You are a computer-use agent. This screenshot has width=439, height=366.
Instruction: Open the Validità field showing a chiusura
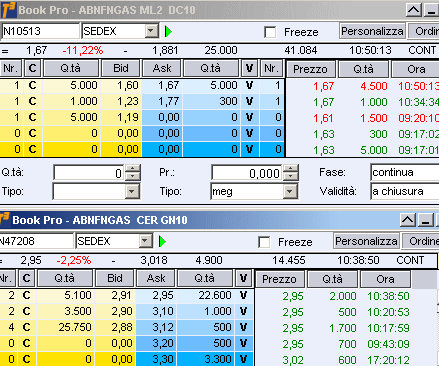[x=404, y=191]
